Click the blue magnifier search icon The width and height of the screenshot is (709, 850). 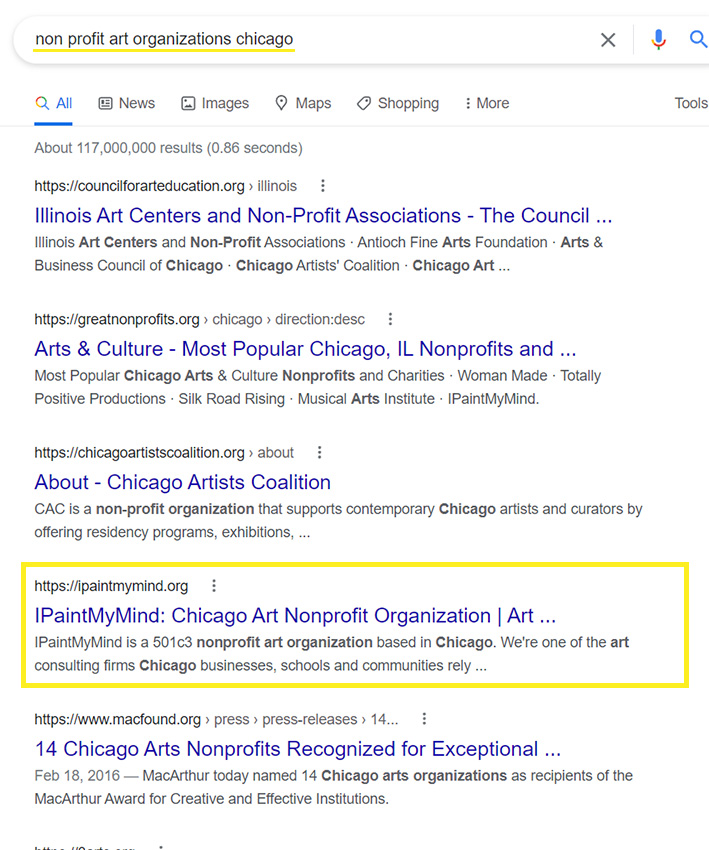tap(698, 40)
